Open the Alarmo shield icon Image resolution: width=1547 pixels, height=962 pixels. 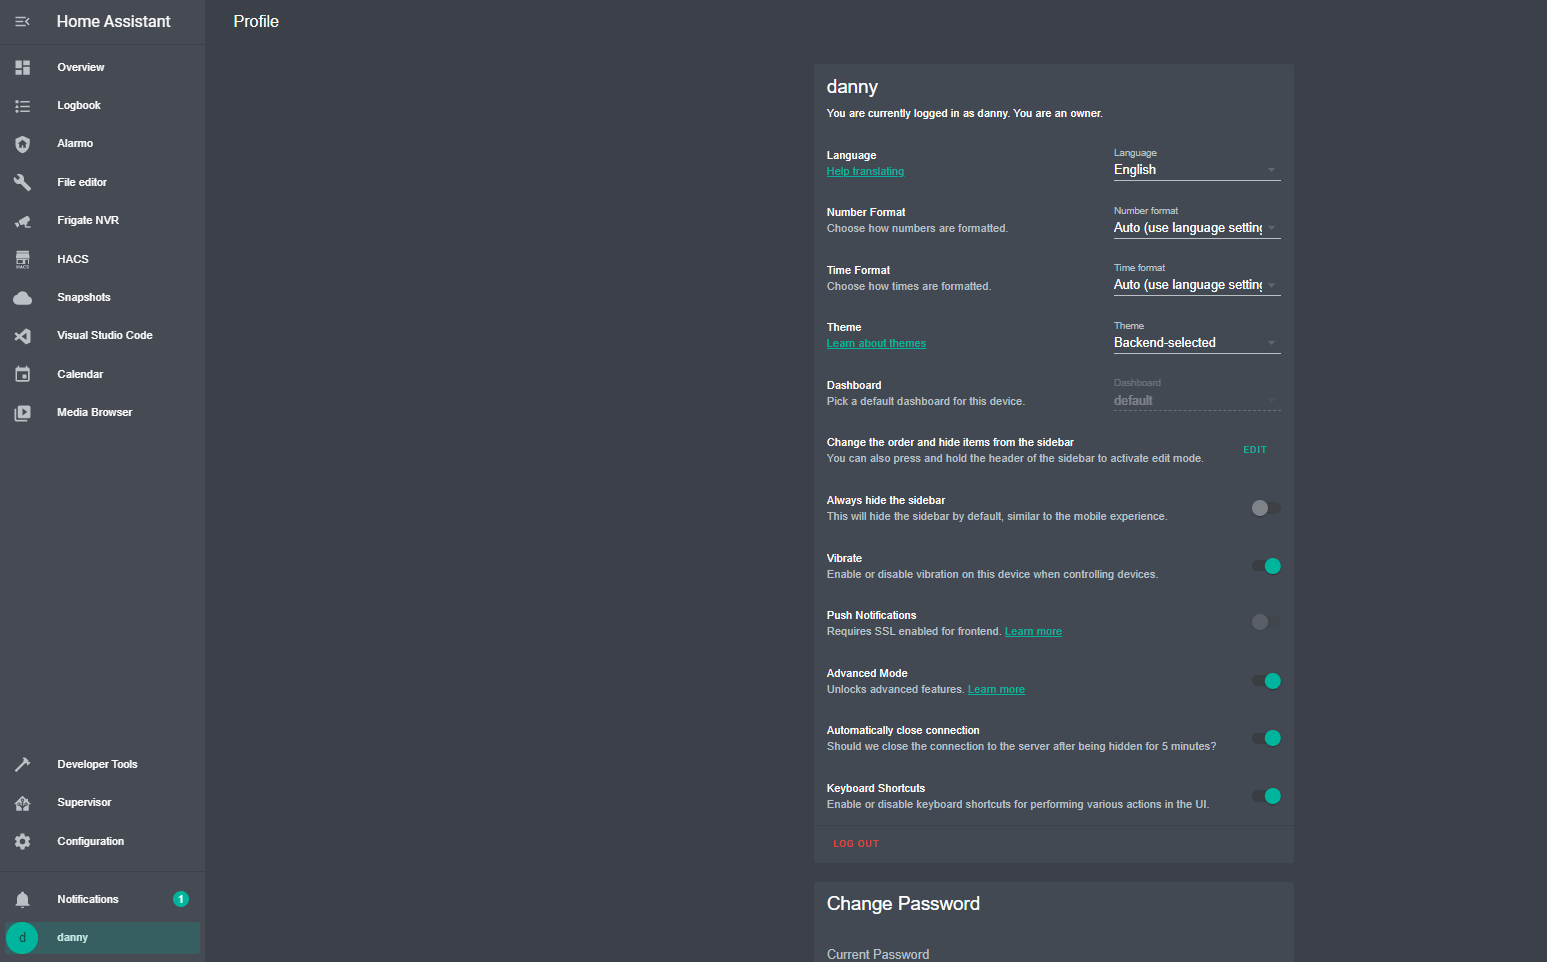pos(22,144)
